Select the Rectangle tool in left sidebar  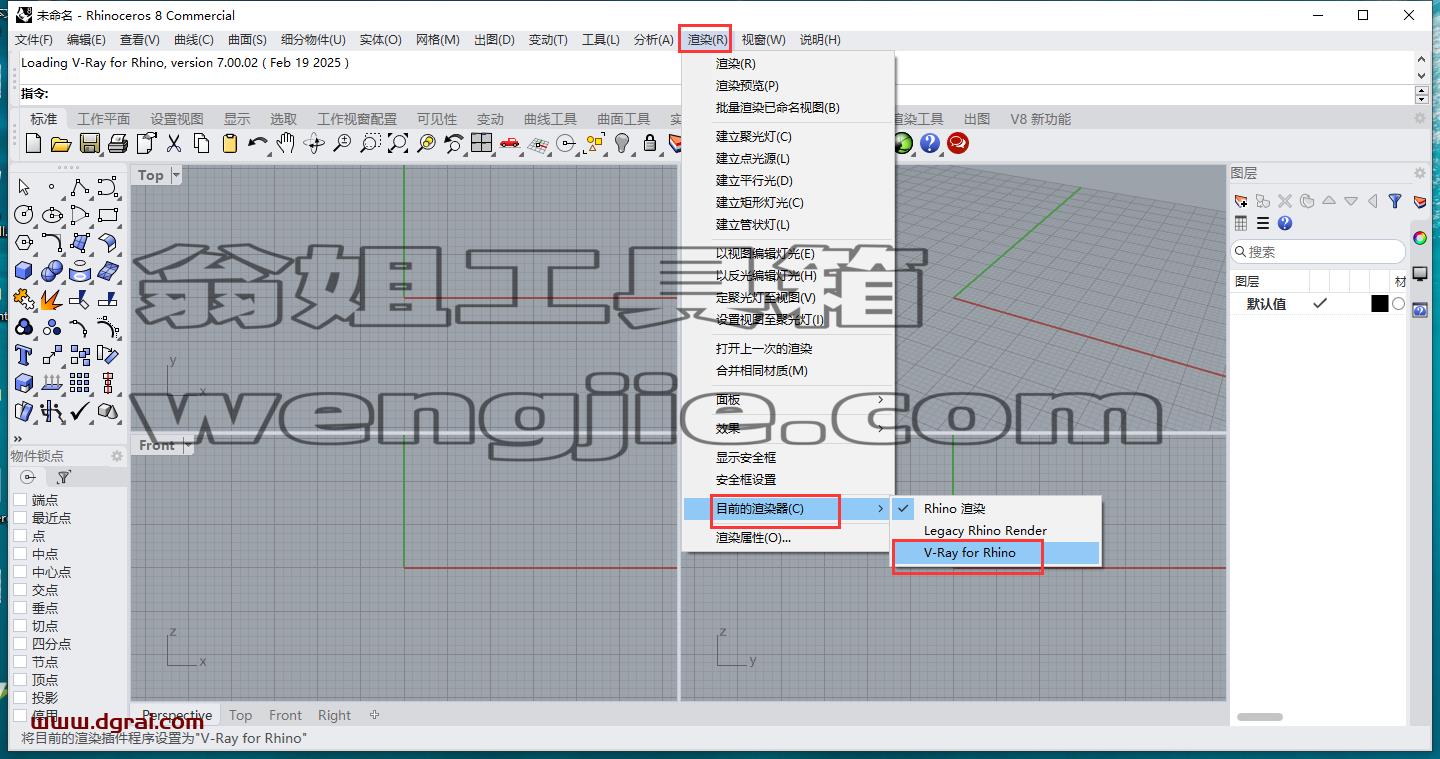pos(108,214)
